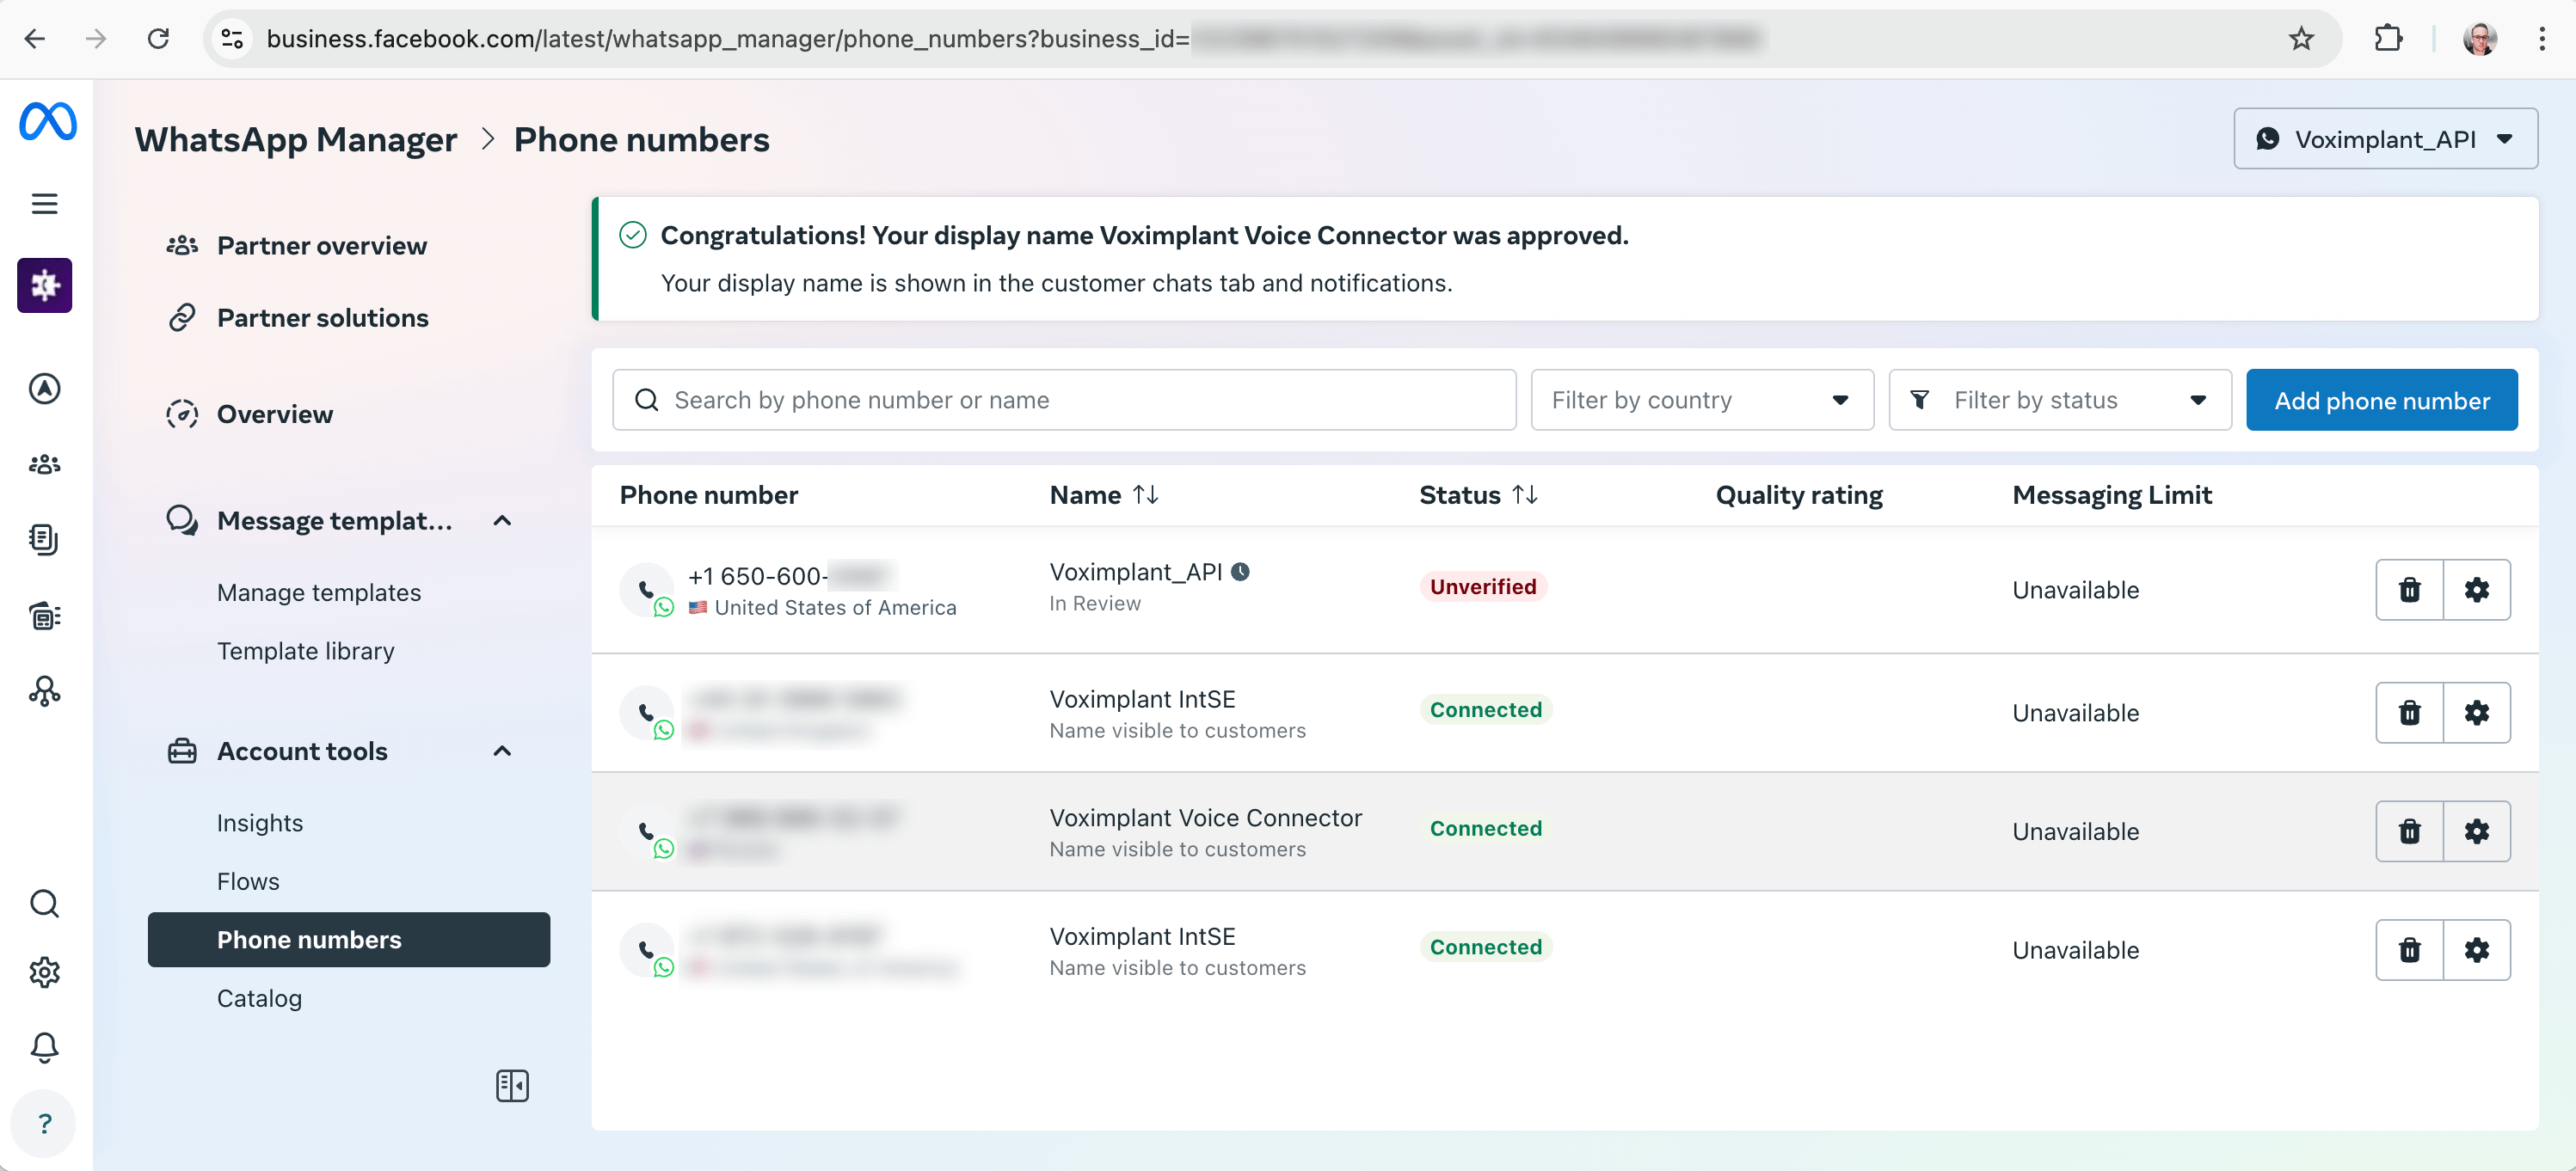The image size is (2576, 1171).
Task: Open the Filter by country dropdown
Action: (1701, 400)
